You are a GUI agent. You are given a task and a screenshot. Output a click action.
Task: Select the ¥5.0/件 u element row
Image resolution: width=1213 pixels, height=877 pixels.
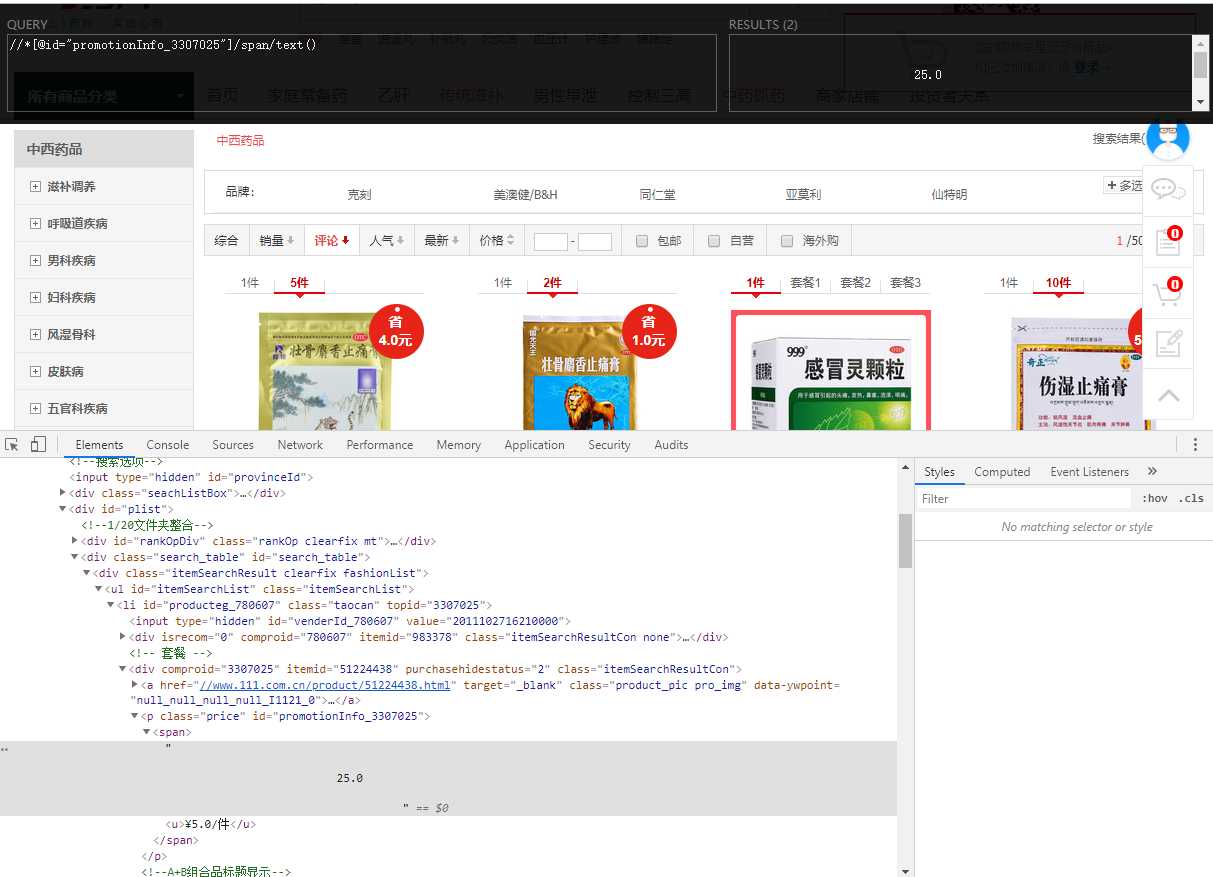click(x=210, y=824)
